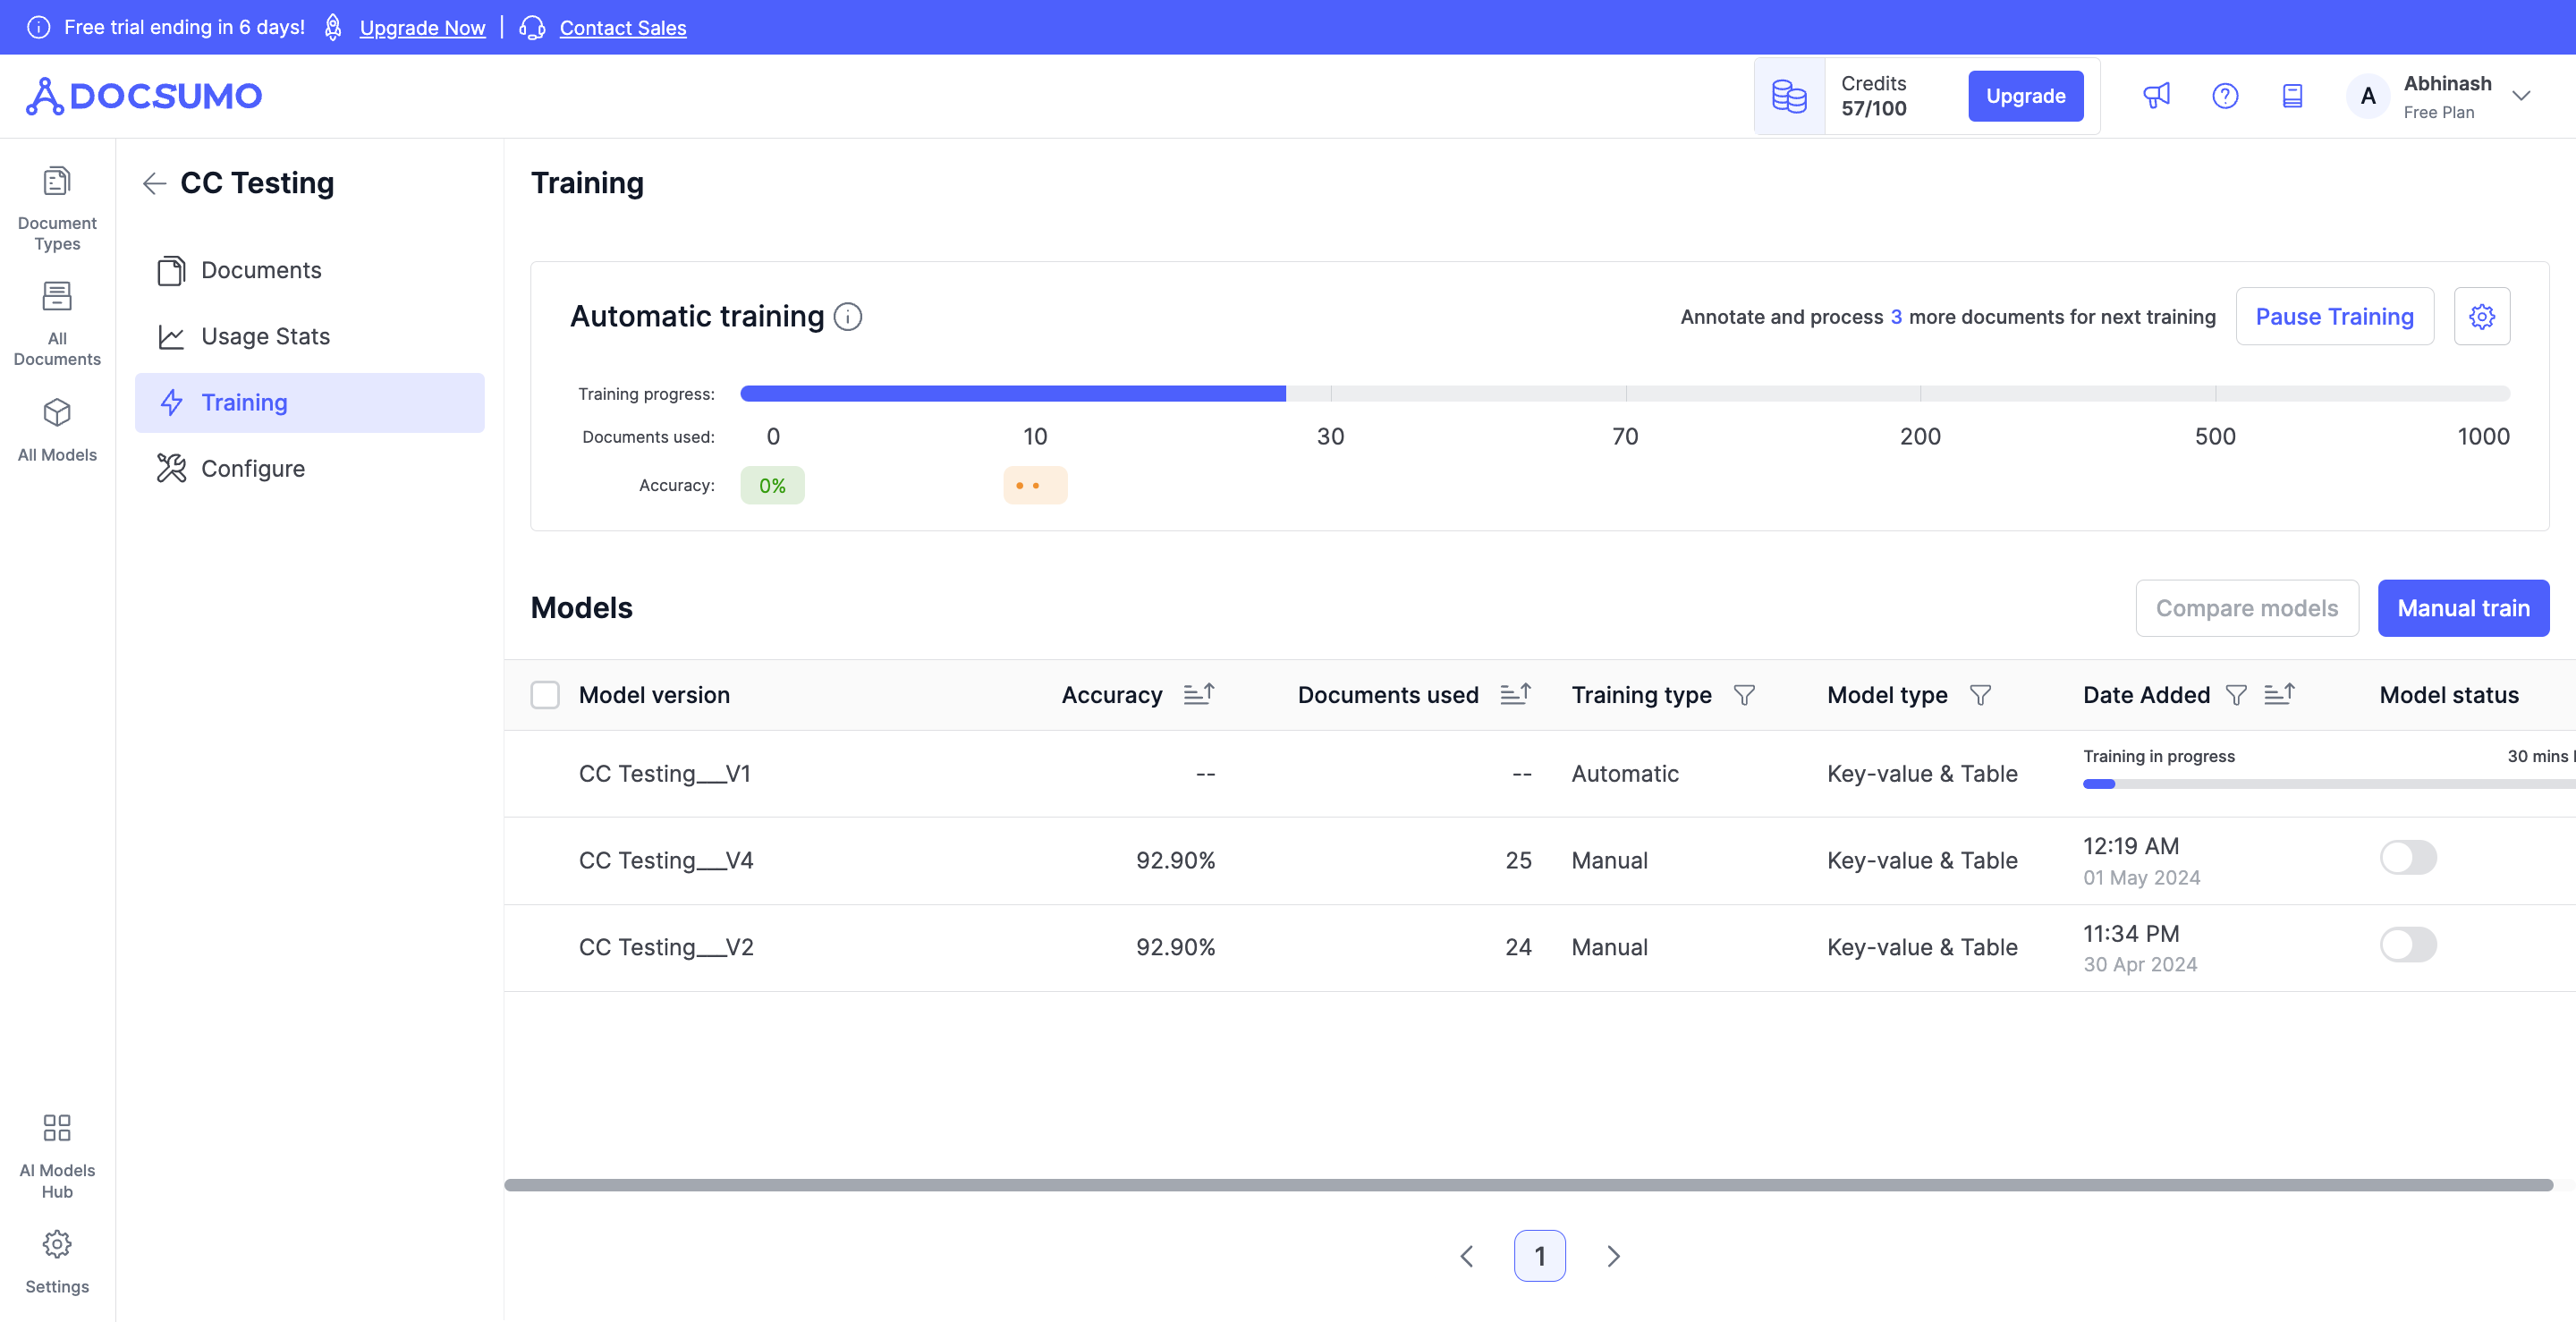
Task: Filter by Training type
Action: (1744, 695)
